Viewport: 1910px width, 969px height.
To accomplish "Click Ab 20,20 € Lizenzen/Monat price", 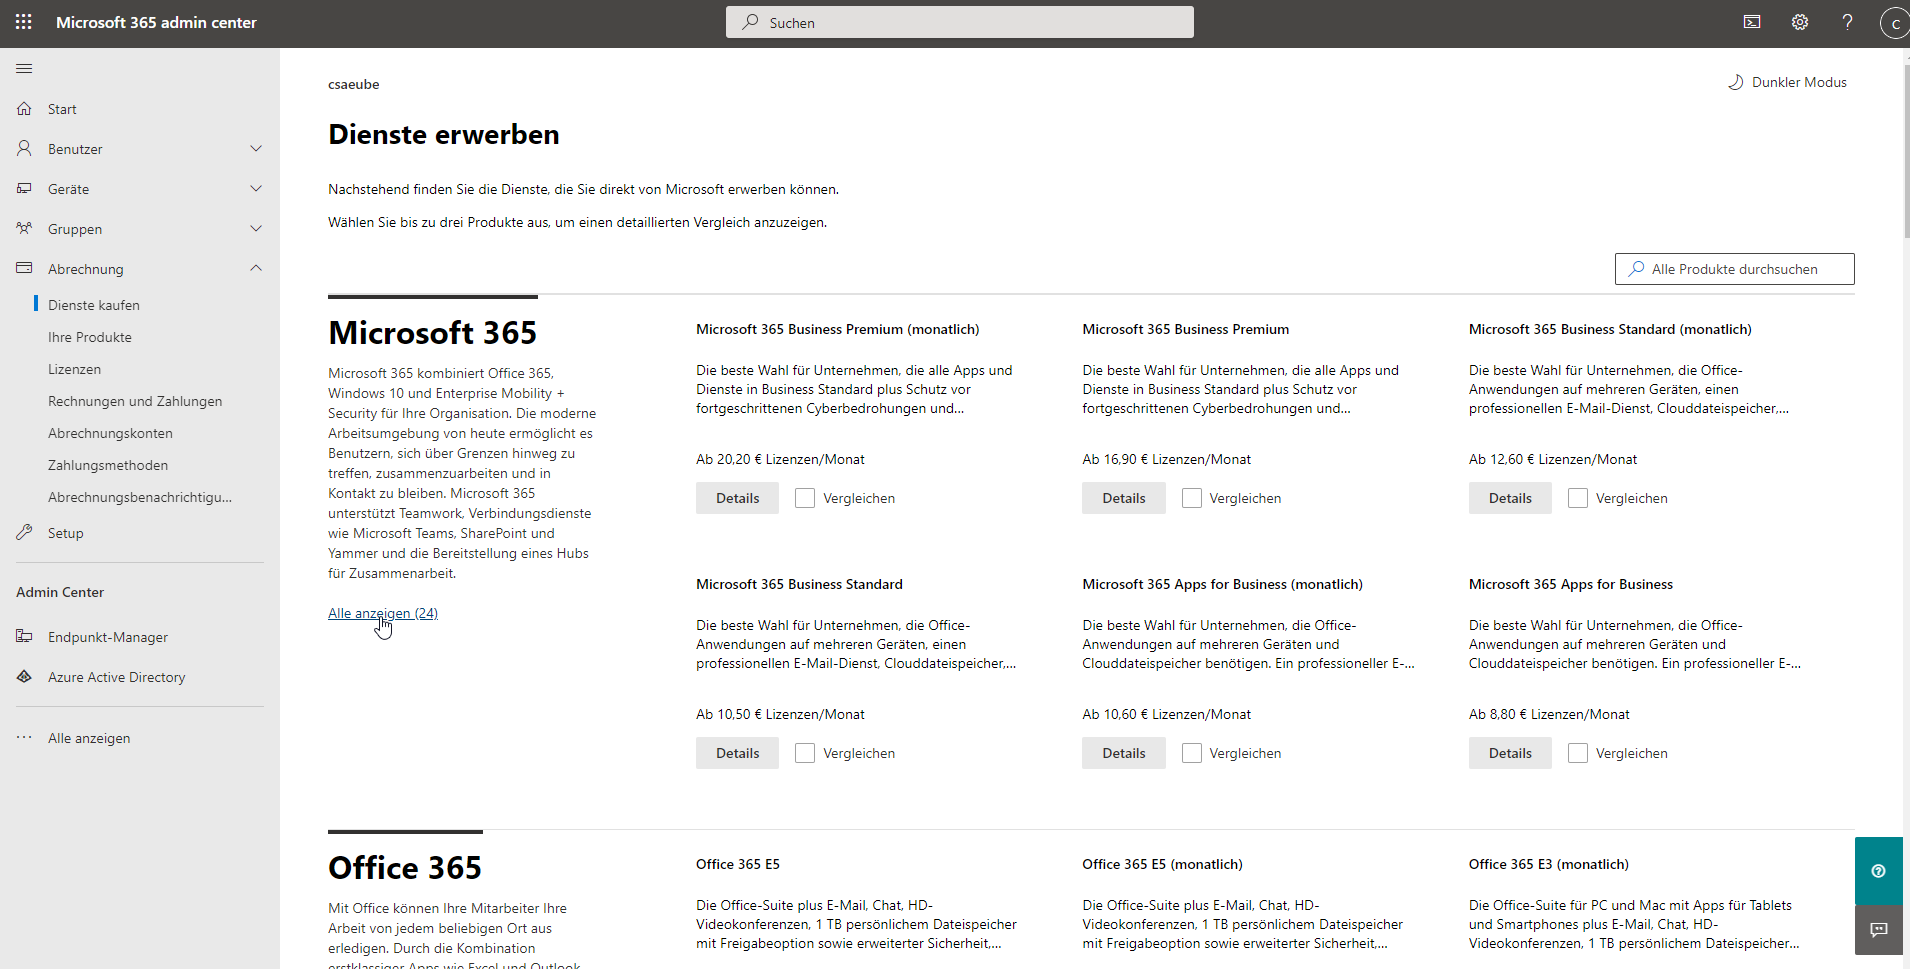I will (x=780, y=459).
